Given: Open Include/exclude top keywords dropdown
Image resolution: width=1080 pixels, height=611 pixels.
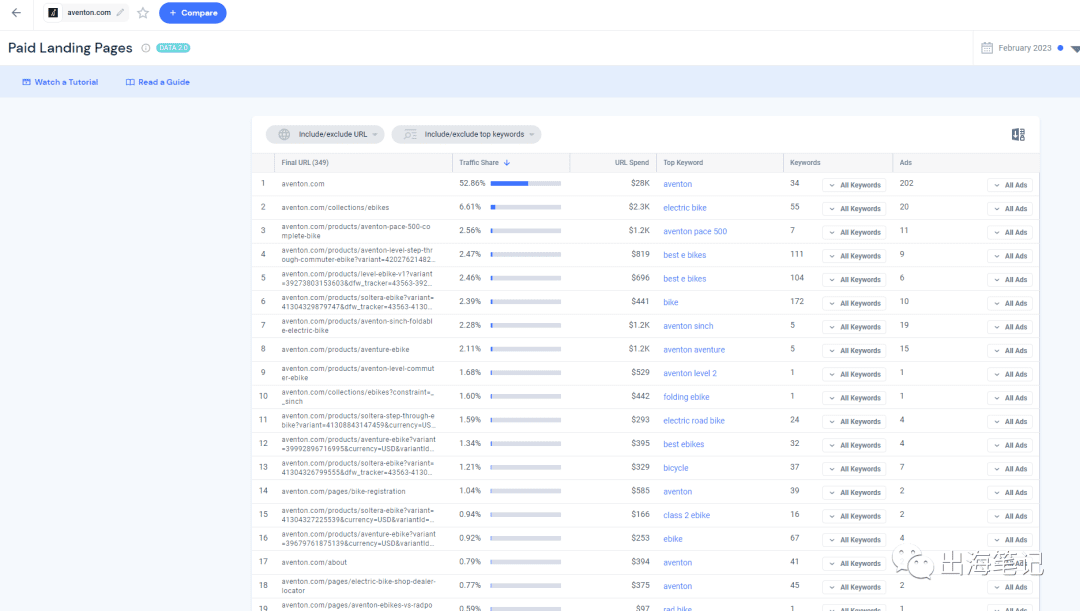Looking at the screenshot, I should pos(466,134).
